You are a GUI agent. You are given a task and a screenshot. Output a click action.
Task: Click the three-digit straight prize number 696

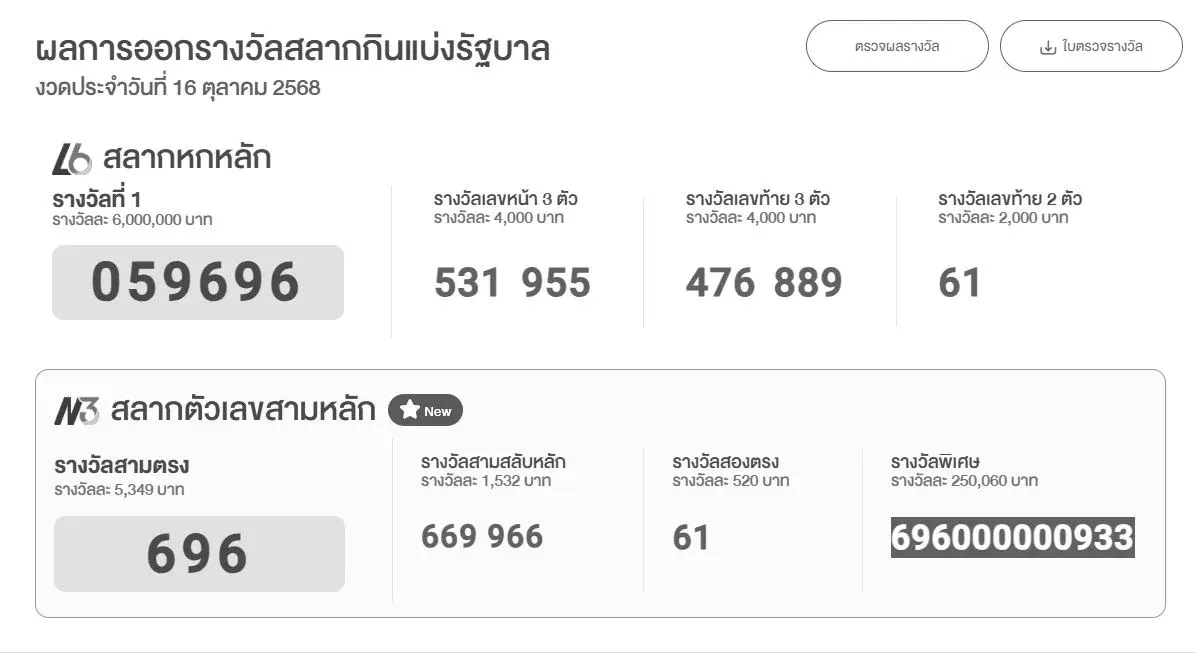[198, 553]
